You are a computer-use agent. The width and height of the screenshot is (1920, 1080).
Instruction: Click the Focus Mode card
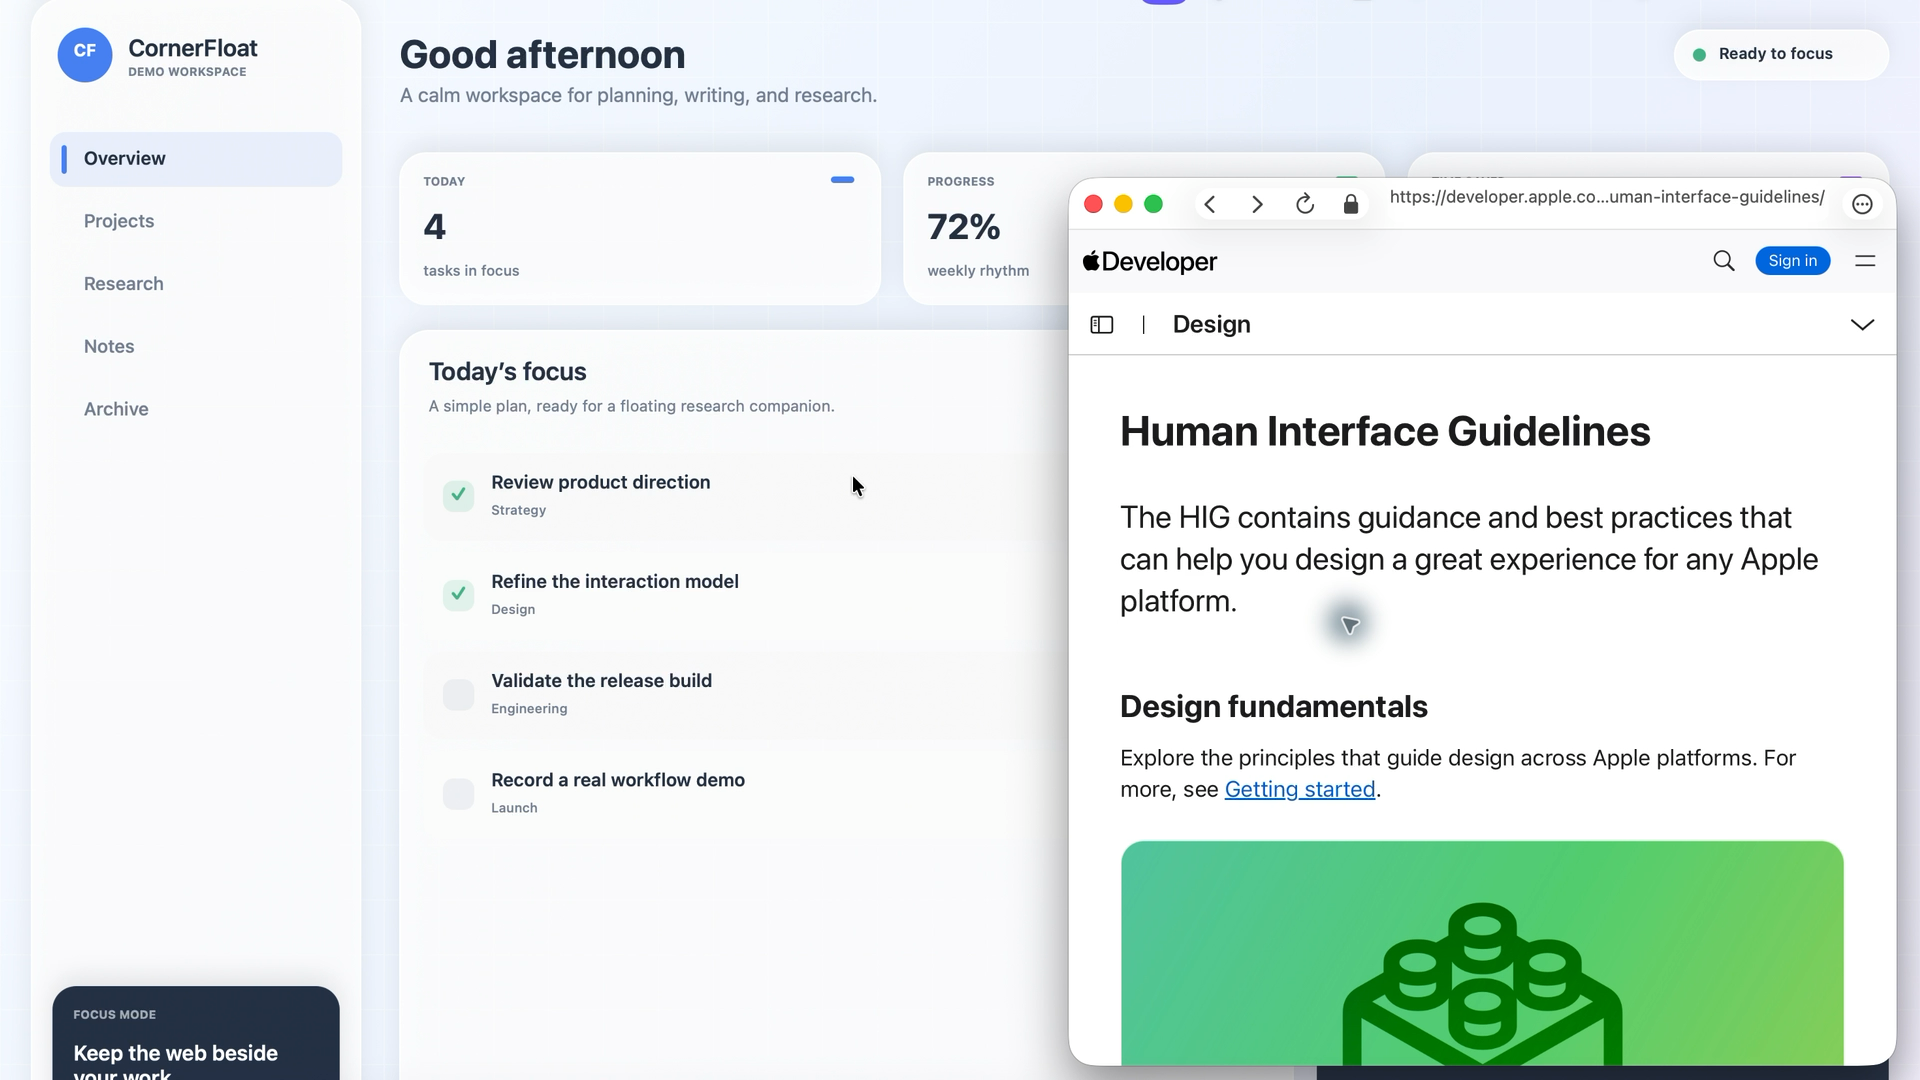(x=196, y=1033)
